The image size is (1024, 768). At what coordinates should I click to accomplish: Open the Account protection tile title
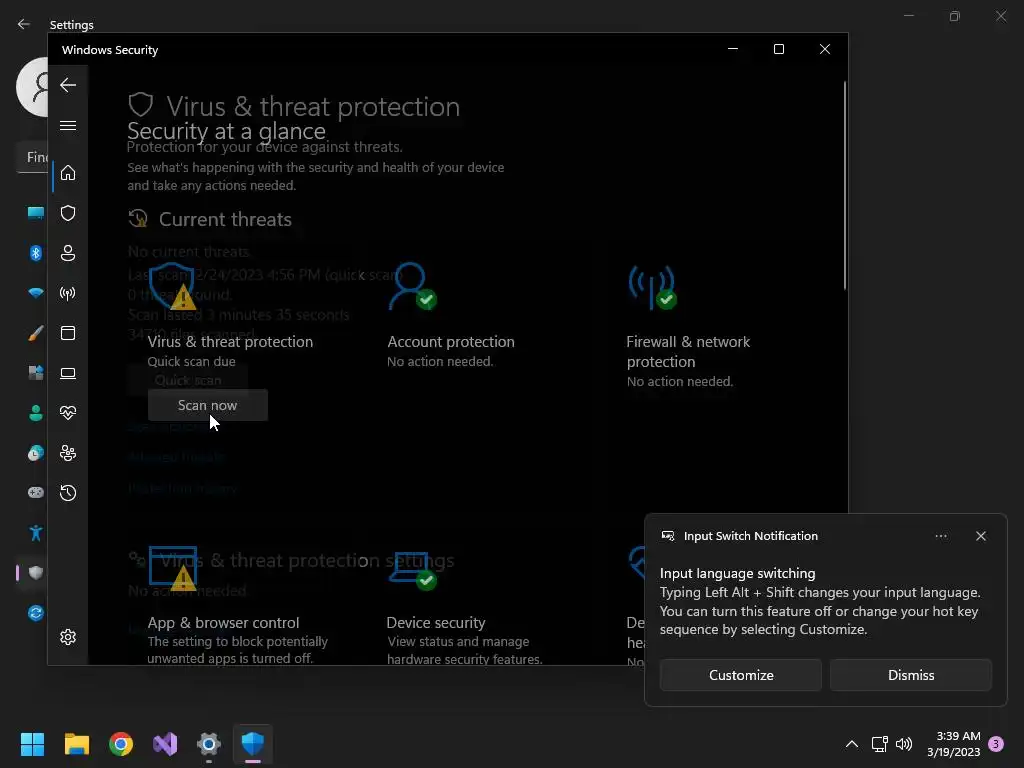pos(451,342)
